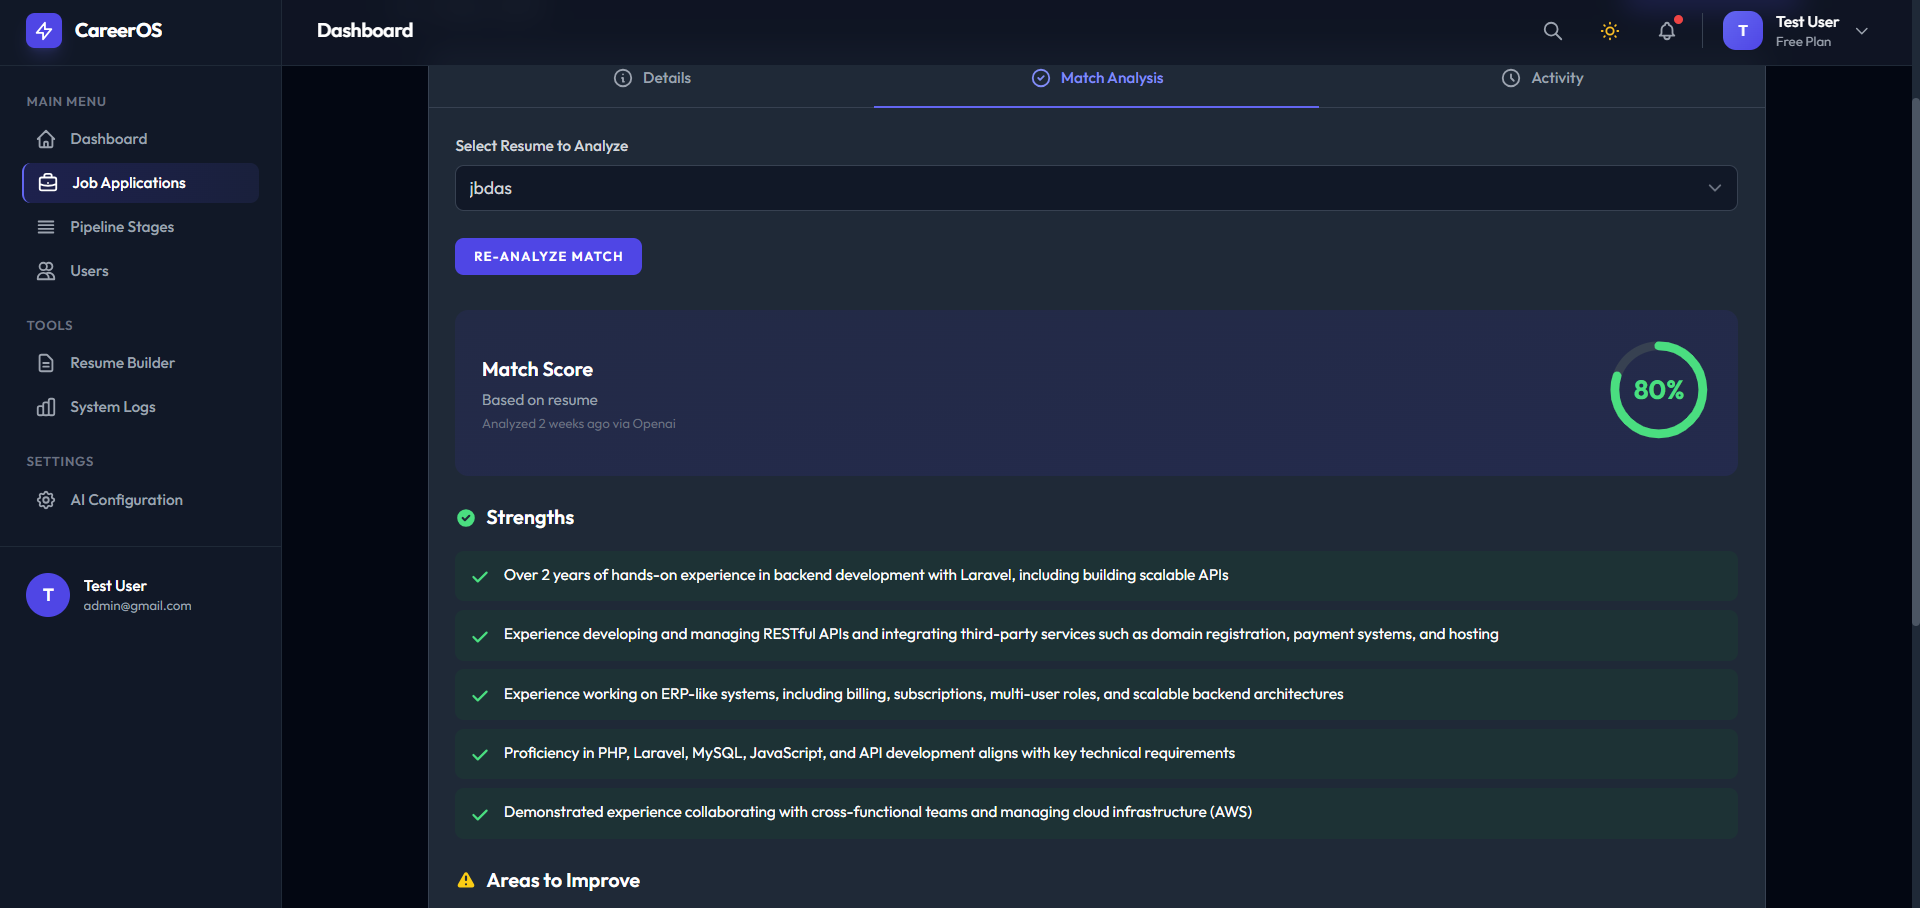Switch to the Activity tab
Image resolution: width=1920 pixels, height=908 pixels.
[x=1542, y=78]
